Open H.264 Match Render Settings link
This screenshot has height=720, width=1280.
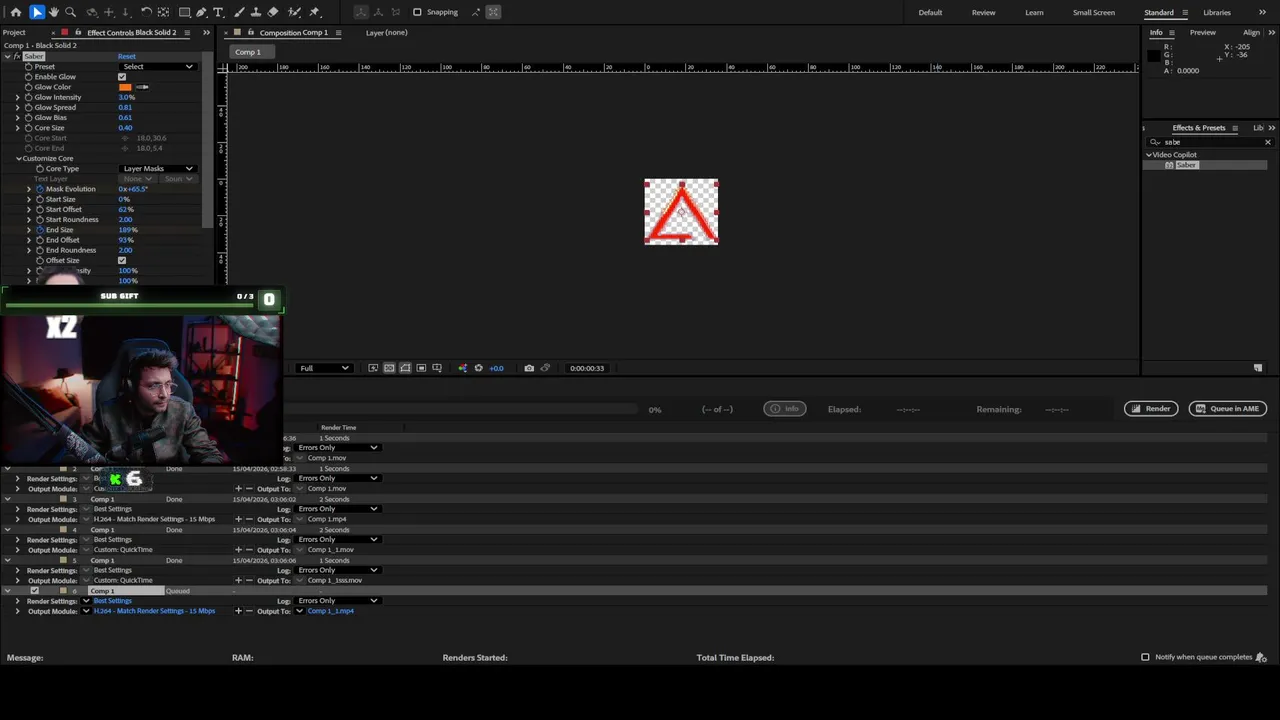click(x=154, y=611)
